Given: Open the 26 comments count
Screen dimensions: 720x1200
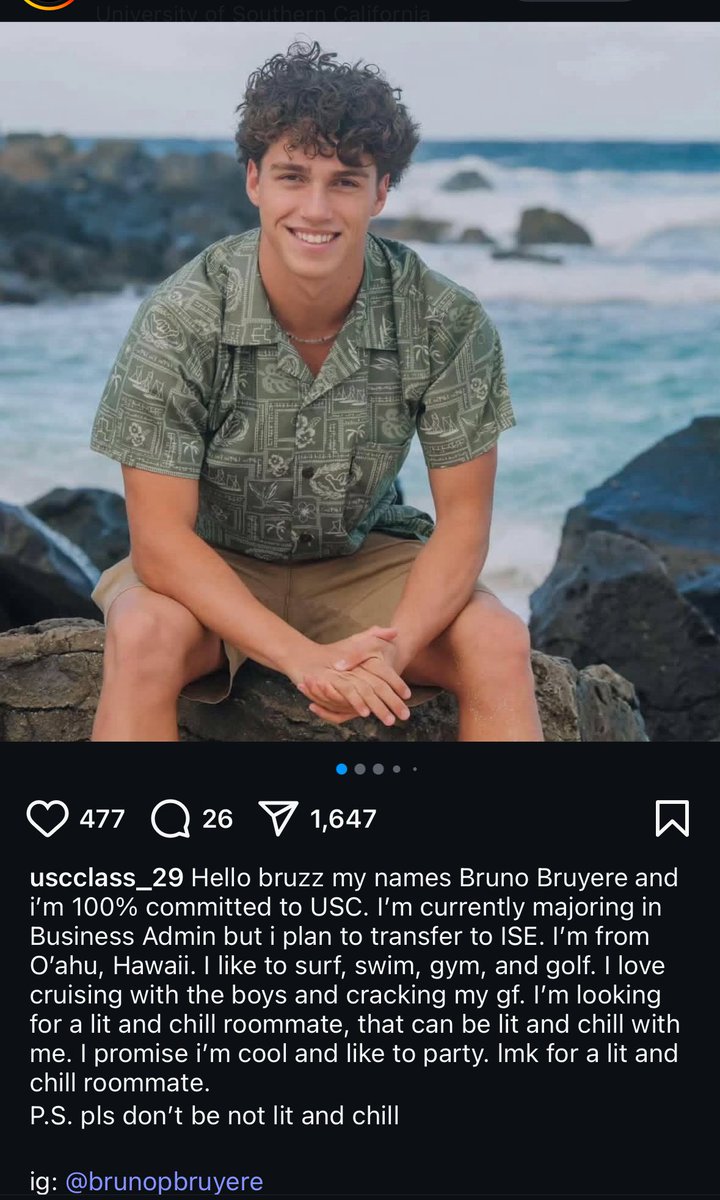Looking at the screenshot, I should tap(217, 819).
